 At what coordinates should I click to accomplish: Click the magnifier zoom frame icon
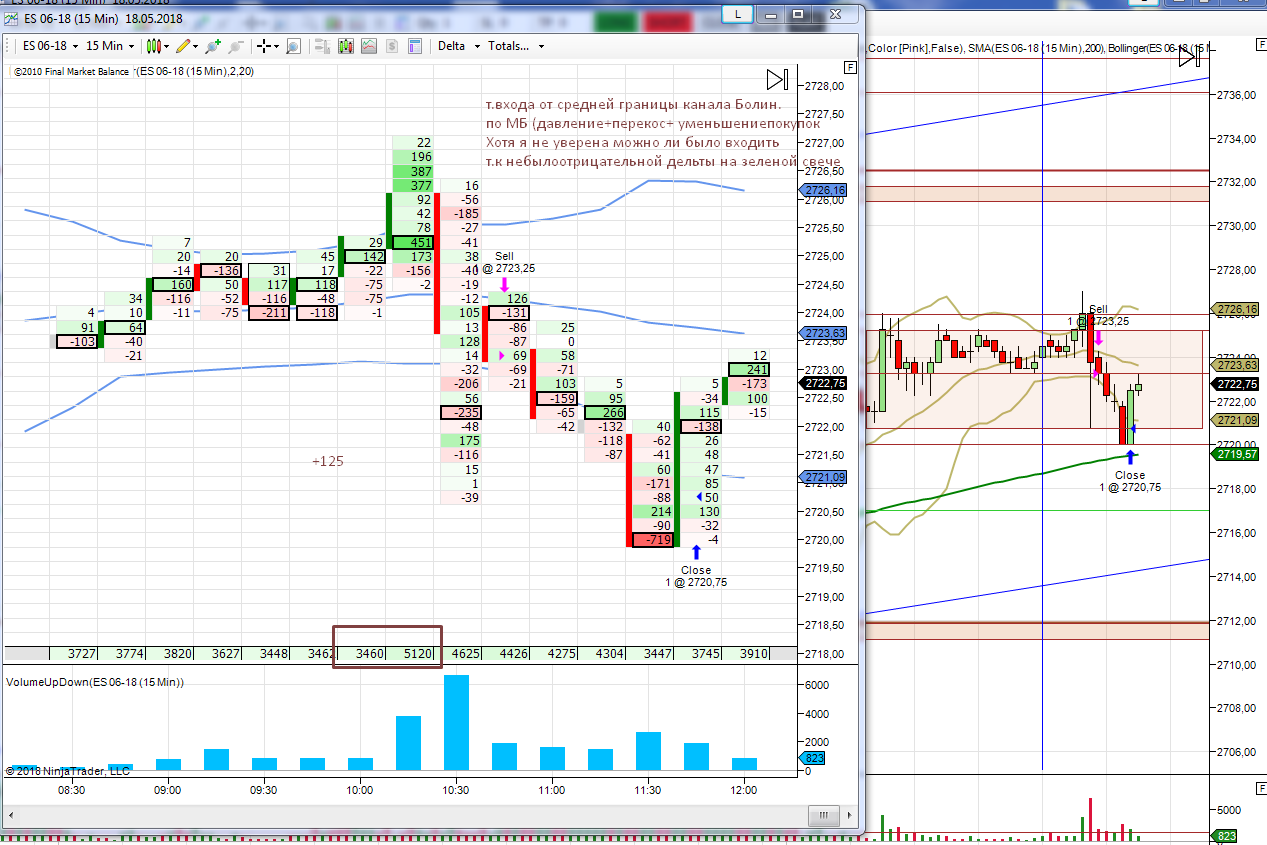294,46
